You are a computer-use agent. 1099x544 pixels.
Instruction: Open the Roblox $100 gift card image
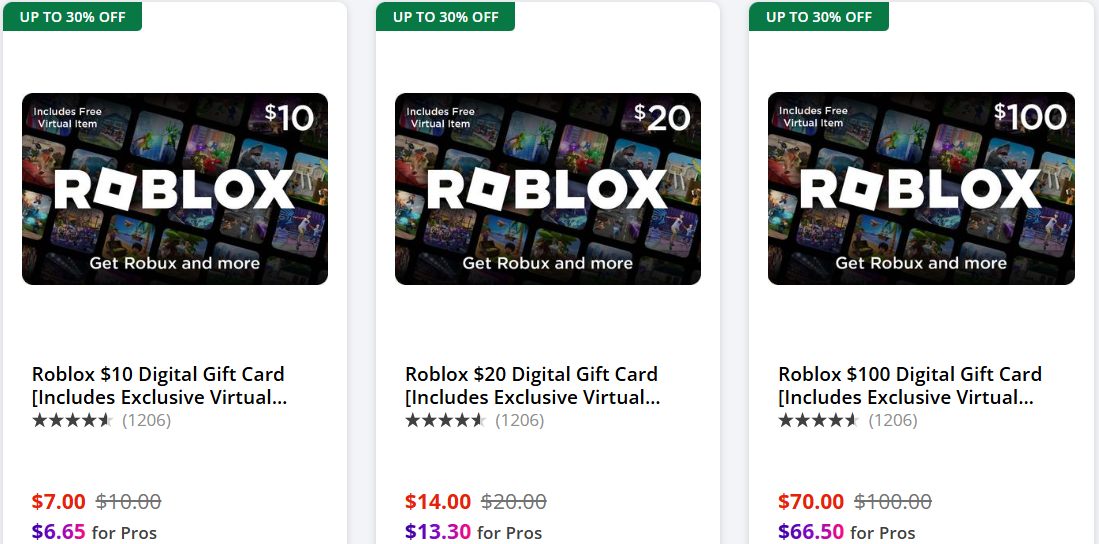(x=922, y=189)
